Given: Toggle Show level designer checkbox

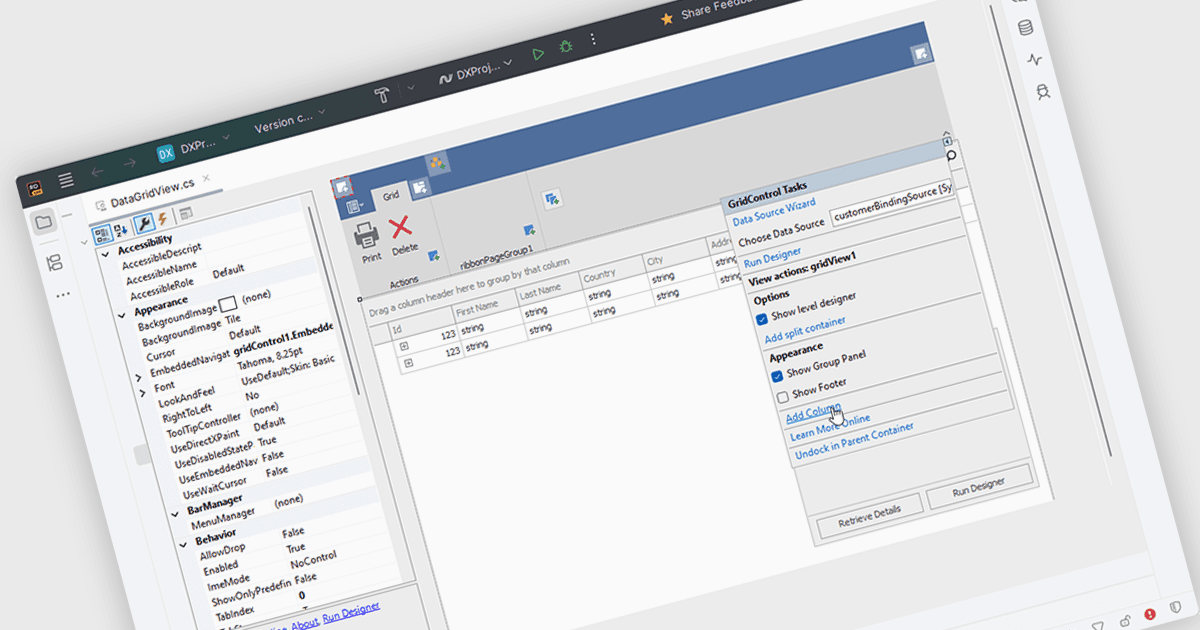Looking at the screenshot, I should point(762,319).
